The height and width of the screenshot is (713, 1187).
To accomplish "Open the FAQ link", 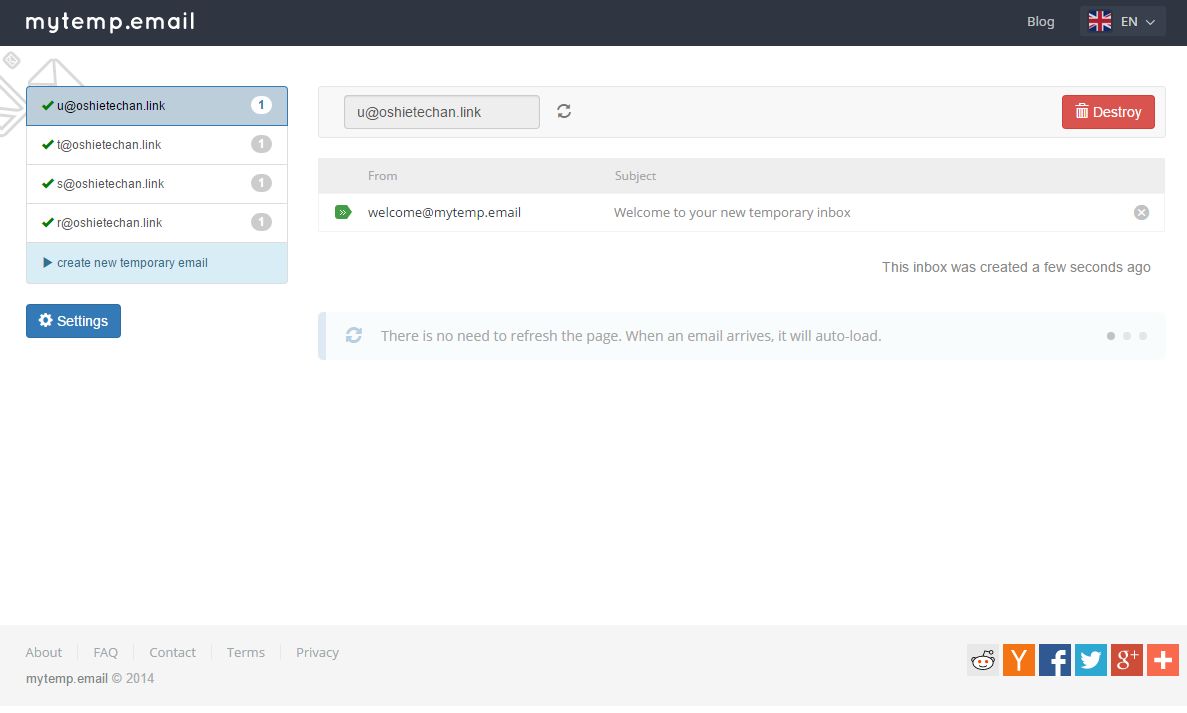I will [x=105, y=652].
